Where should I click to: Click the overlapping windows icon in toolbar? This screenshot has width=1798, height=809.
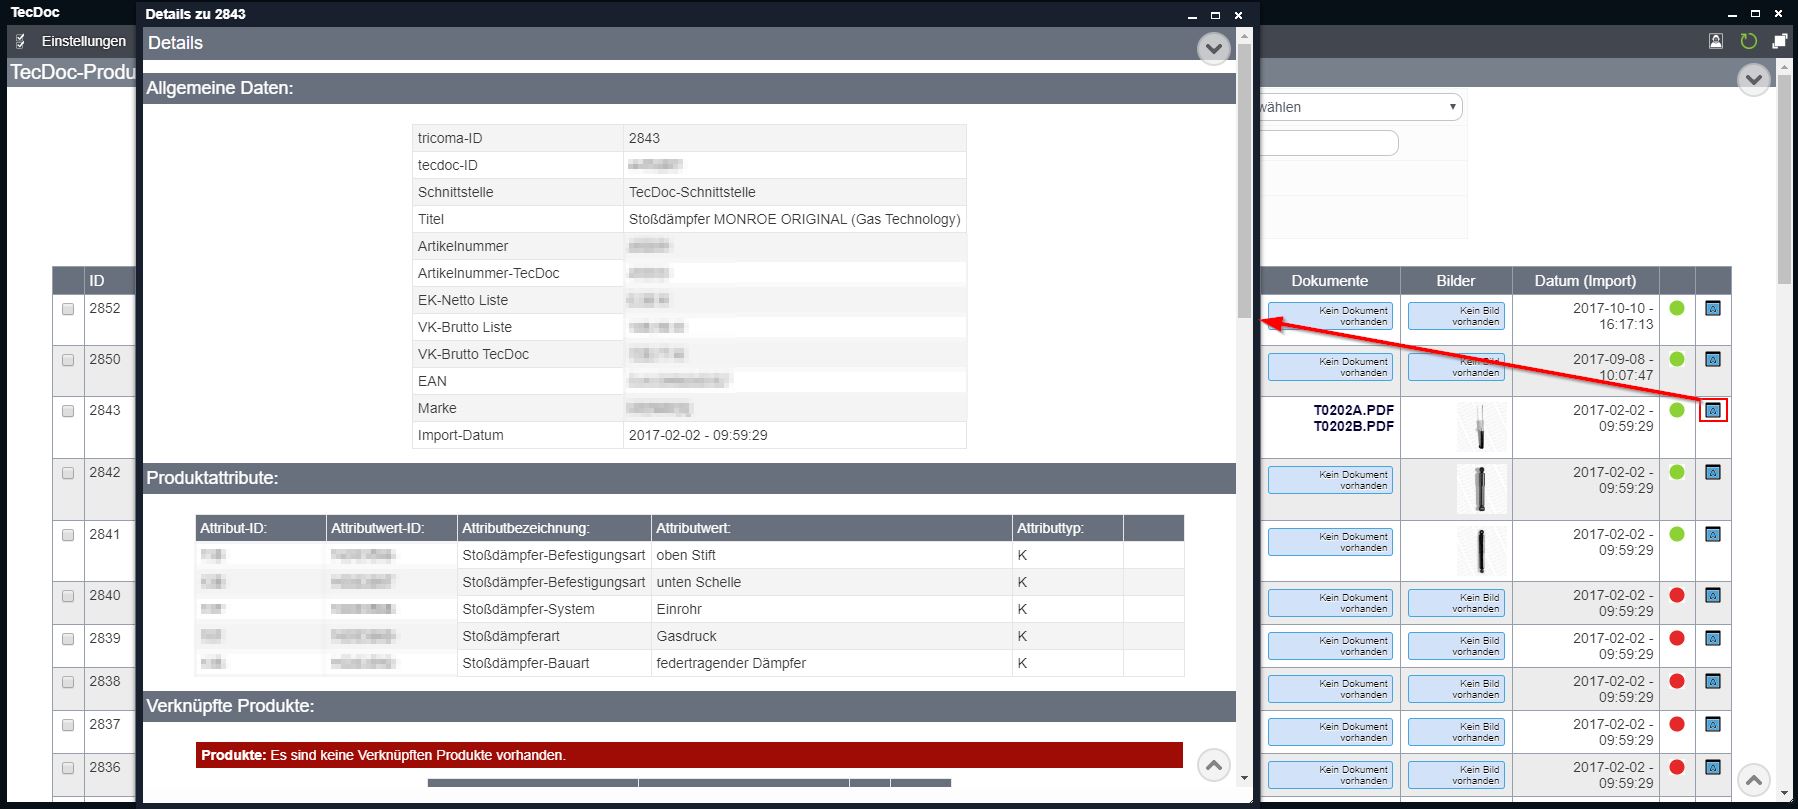[1779, 41]
